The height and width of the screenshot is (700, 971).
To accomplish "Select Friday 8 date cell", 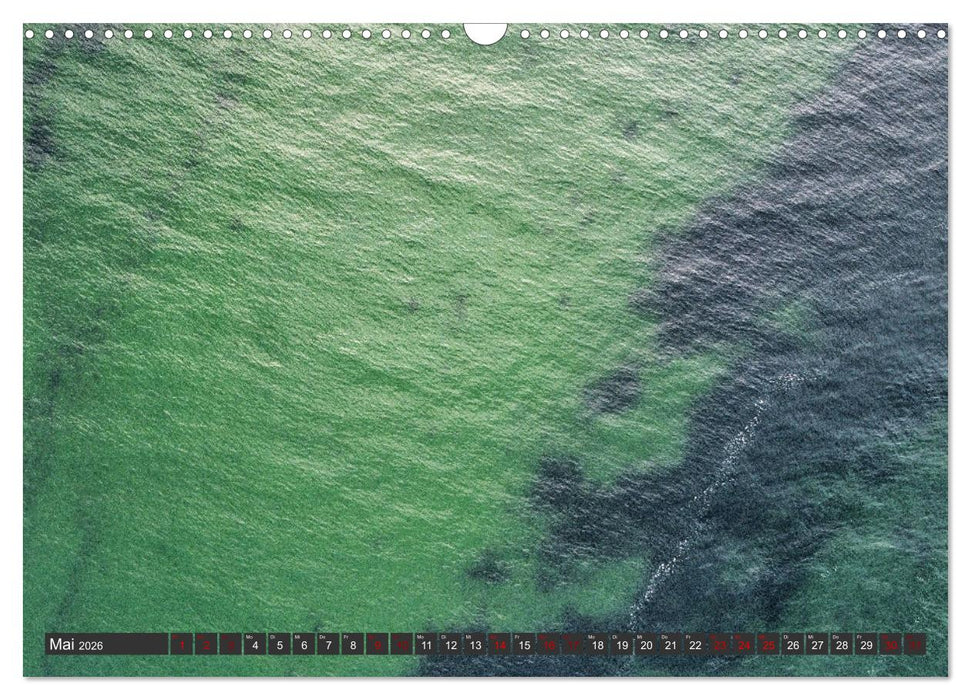I will point(352,645).
